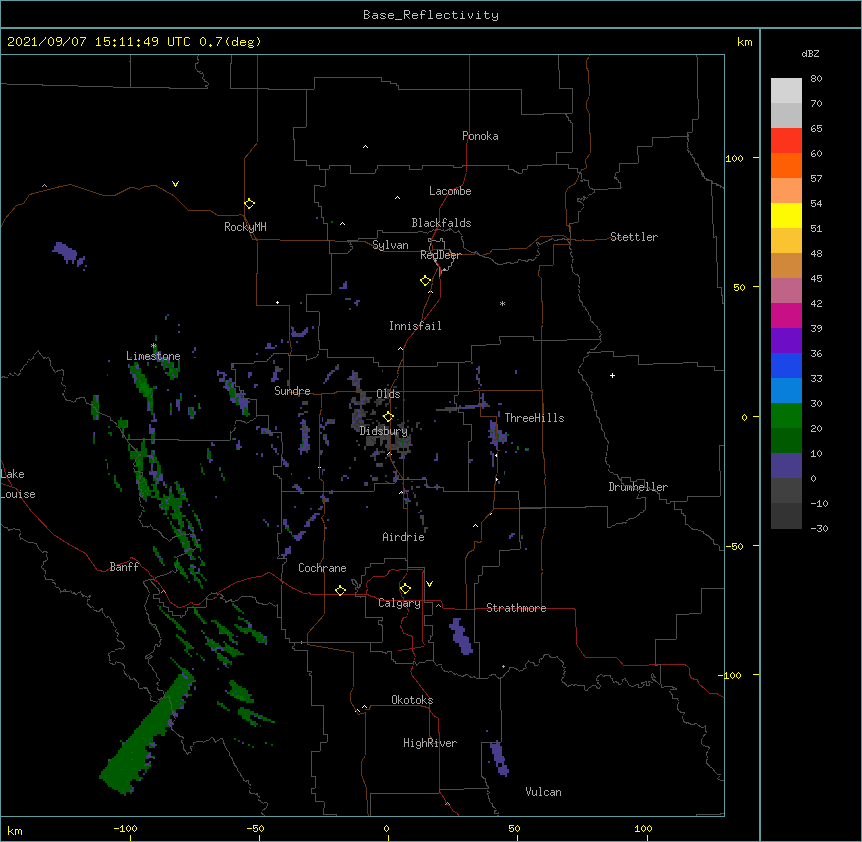This screenshot has height=842, width=862.
Task: Select the yellow 51-54 dBZ legend swatch
Action: coord(786,215)
